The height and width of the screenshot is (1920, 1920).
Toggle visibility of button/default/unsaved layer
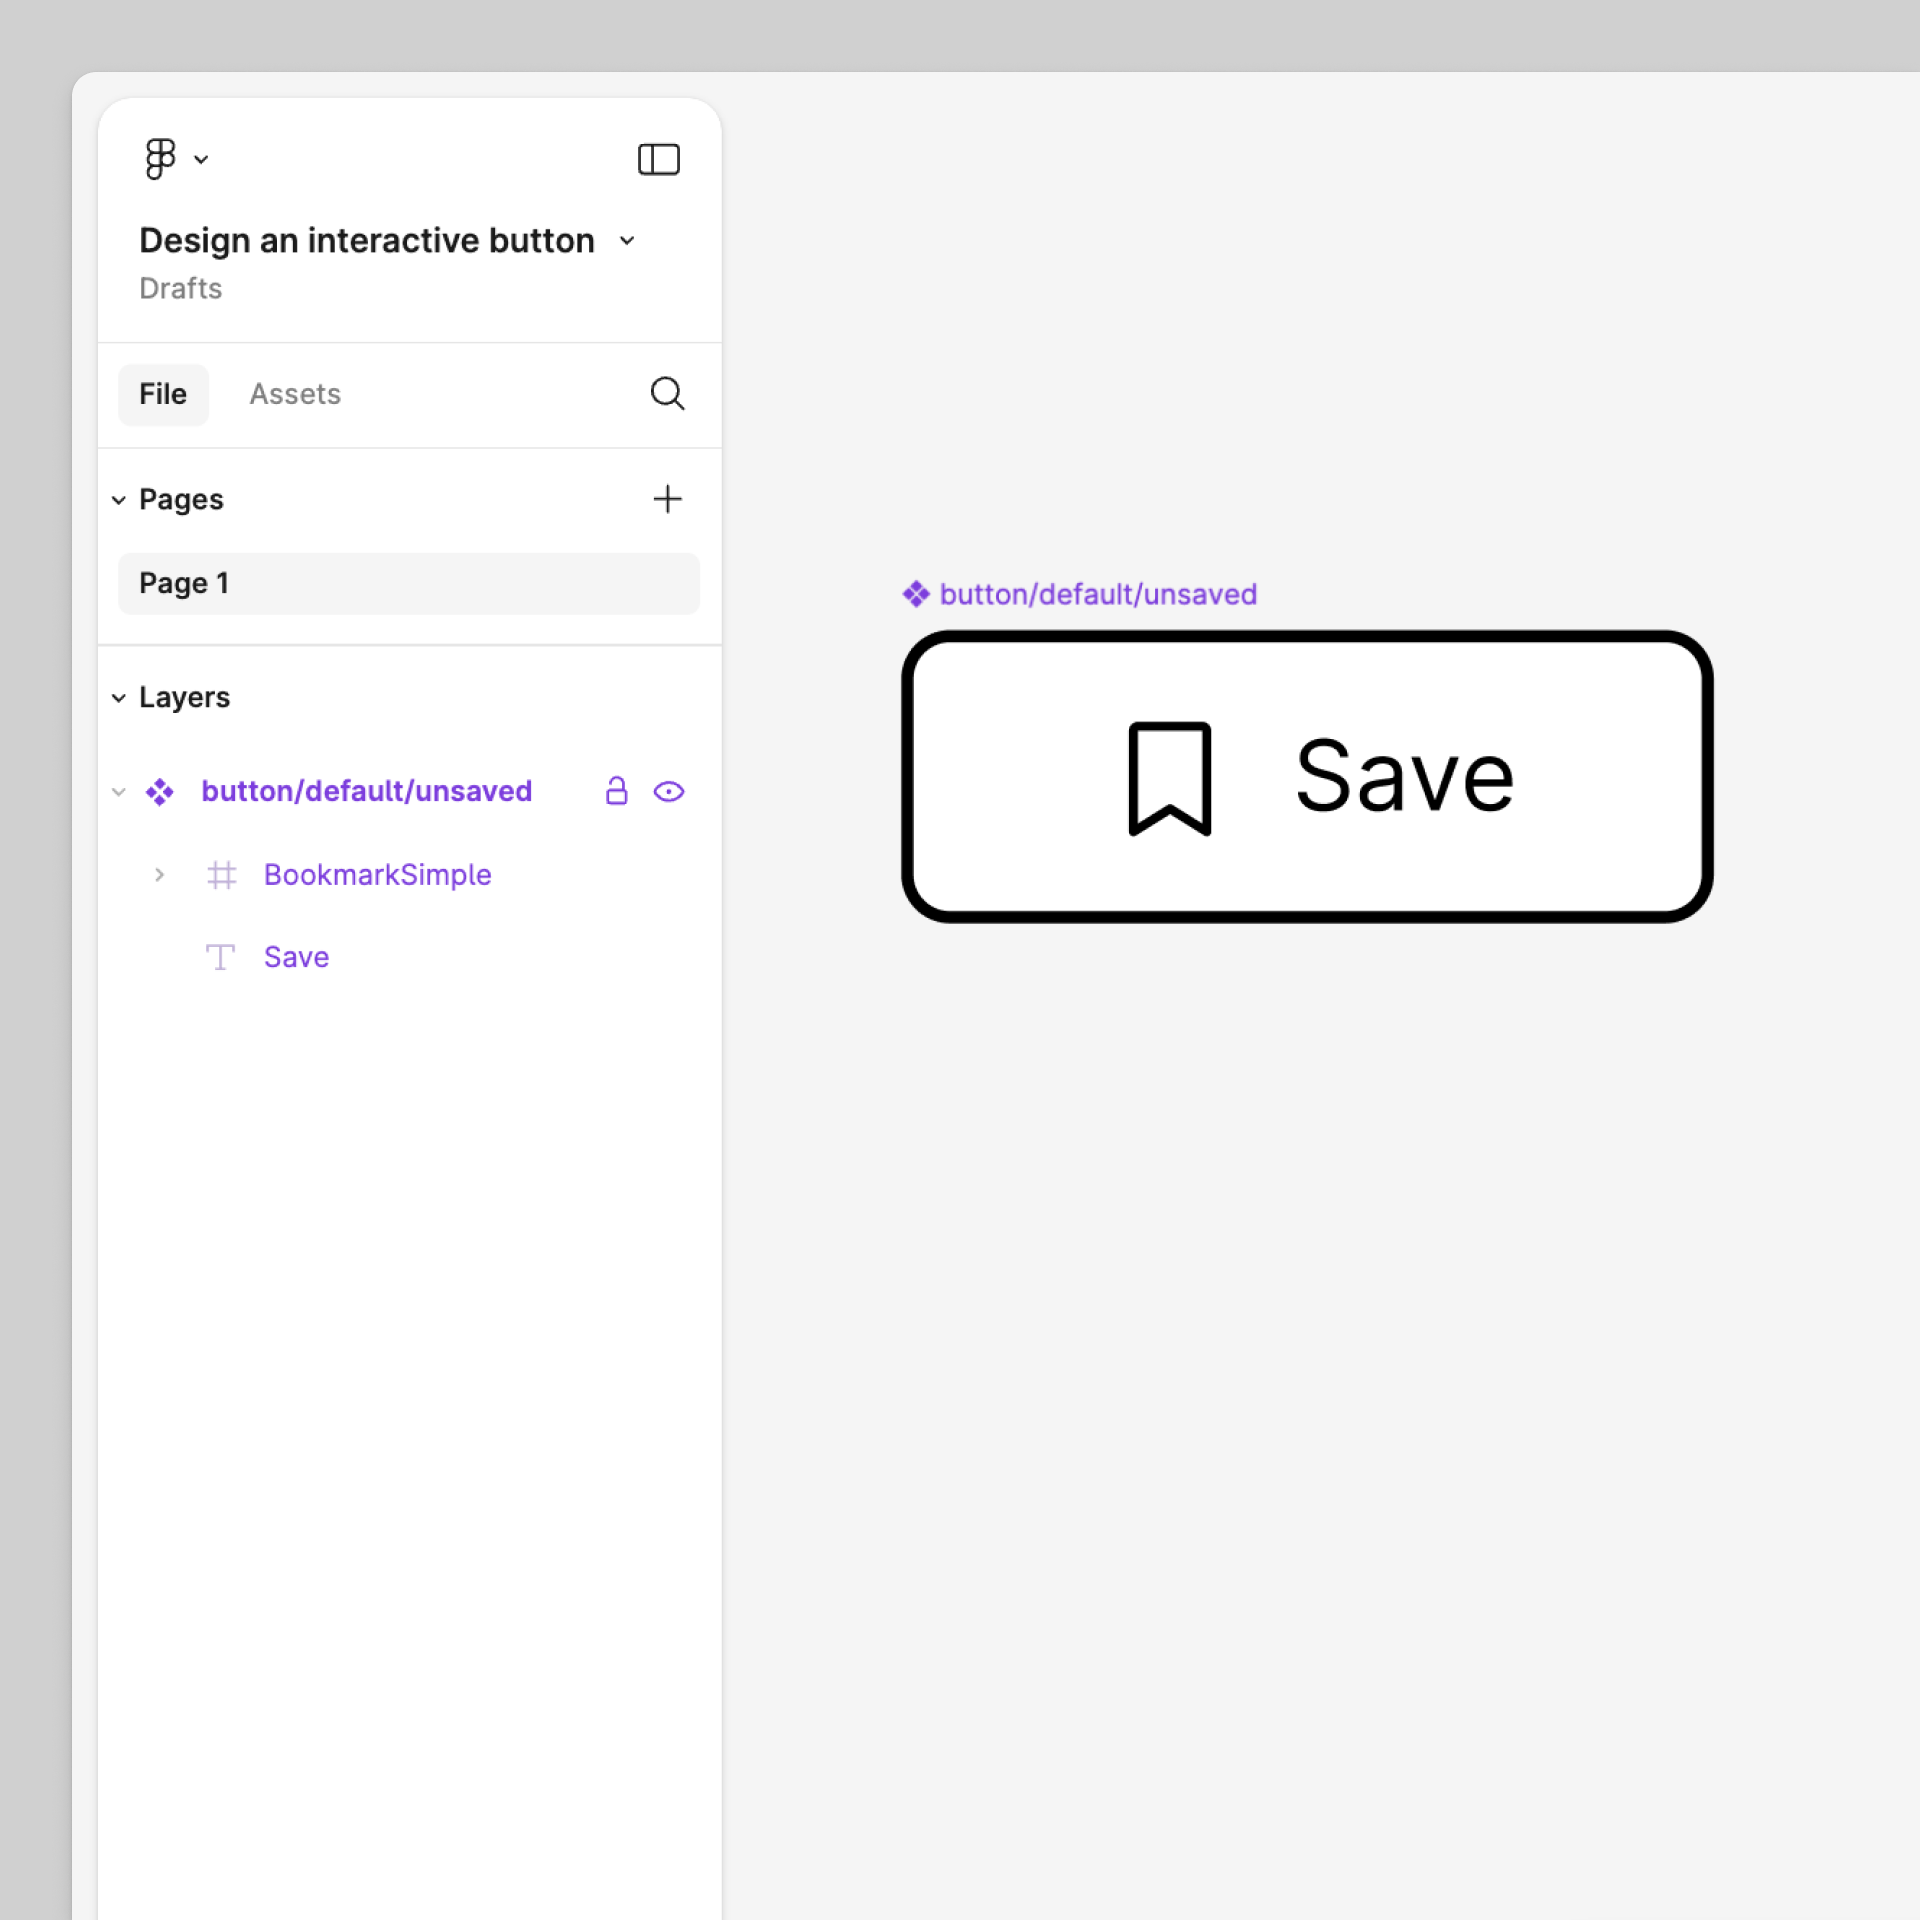670,791
